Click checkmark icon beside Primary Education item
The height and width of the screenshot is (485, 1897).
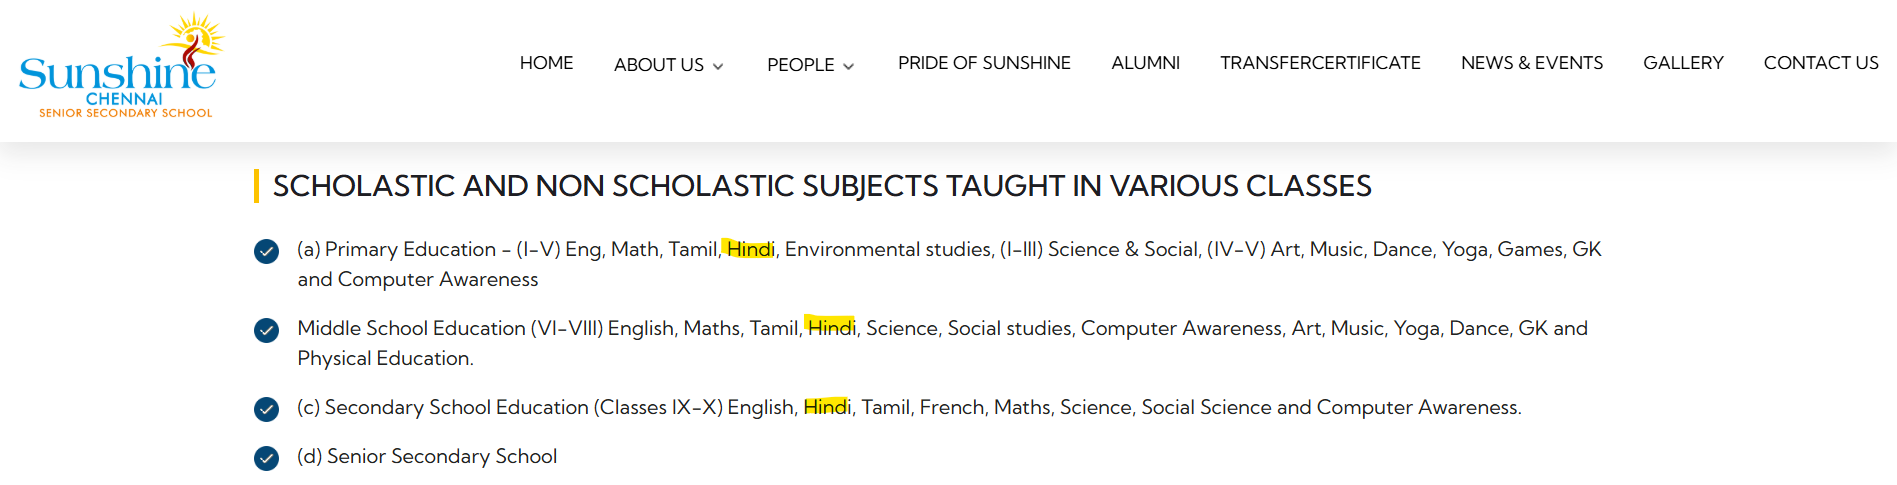point(266,251)
